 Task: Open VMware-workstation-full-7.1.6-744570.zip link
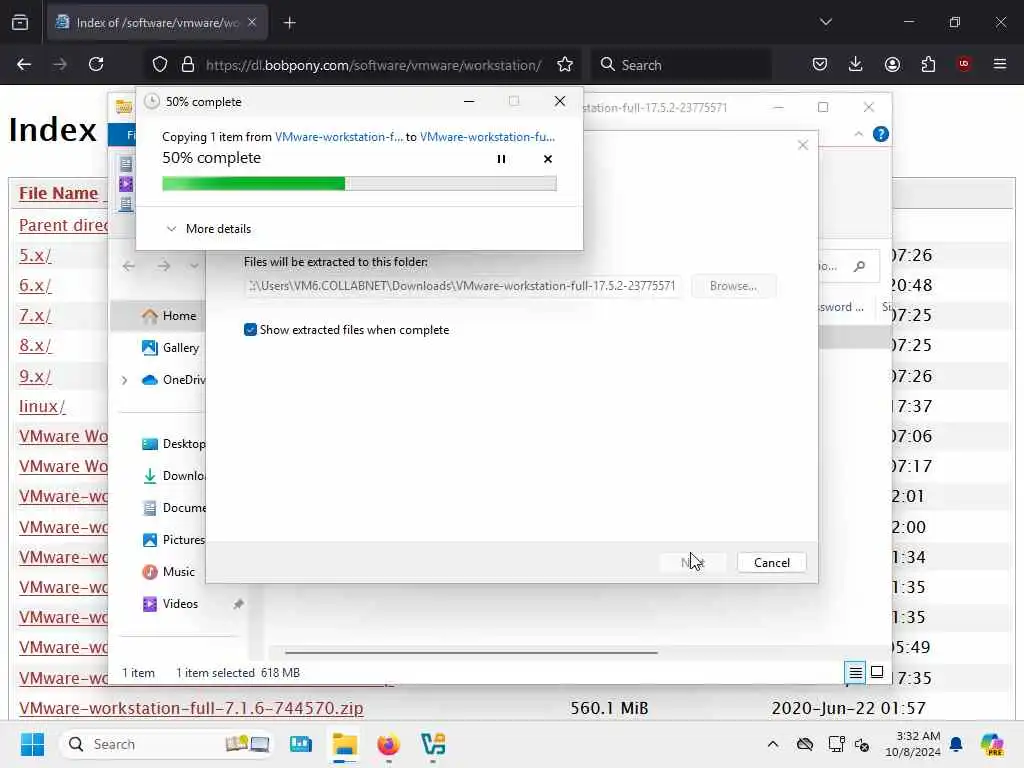click(191, 708)
